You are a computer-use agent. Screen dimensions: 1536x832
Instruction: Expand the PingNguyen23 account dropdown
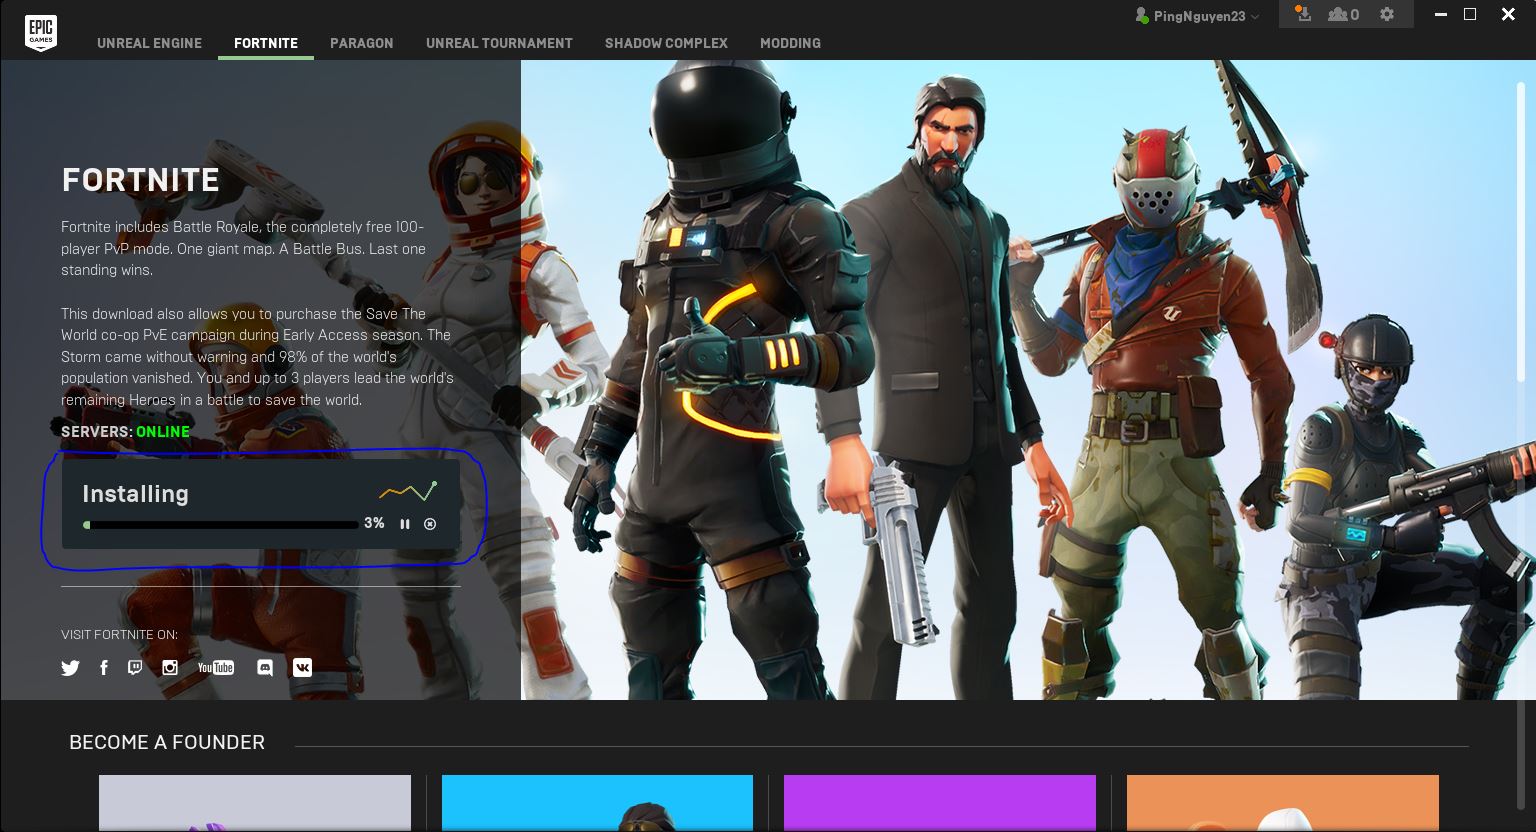tap(1197, 16)
